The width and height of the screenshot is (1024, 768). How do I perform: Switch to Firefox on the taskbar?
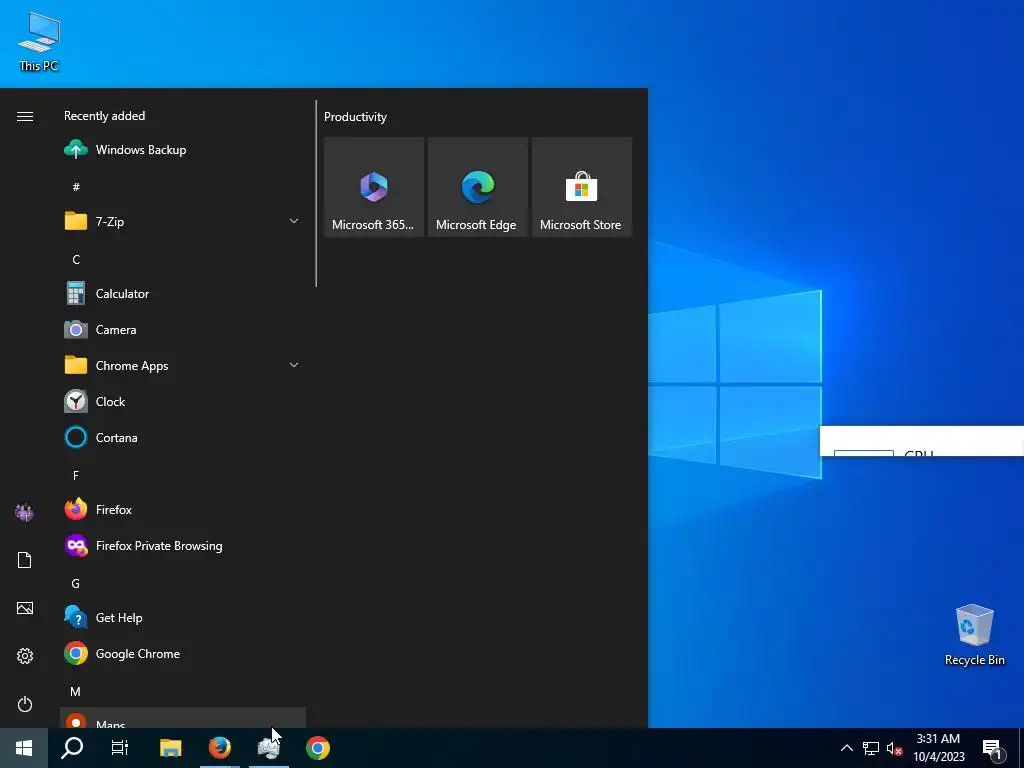click(x=219, y=748)
